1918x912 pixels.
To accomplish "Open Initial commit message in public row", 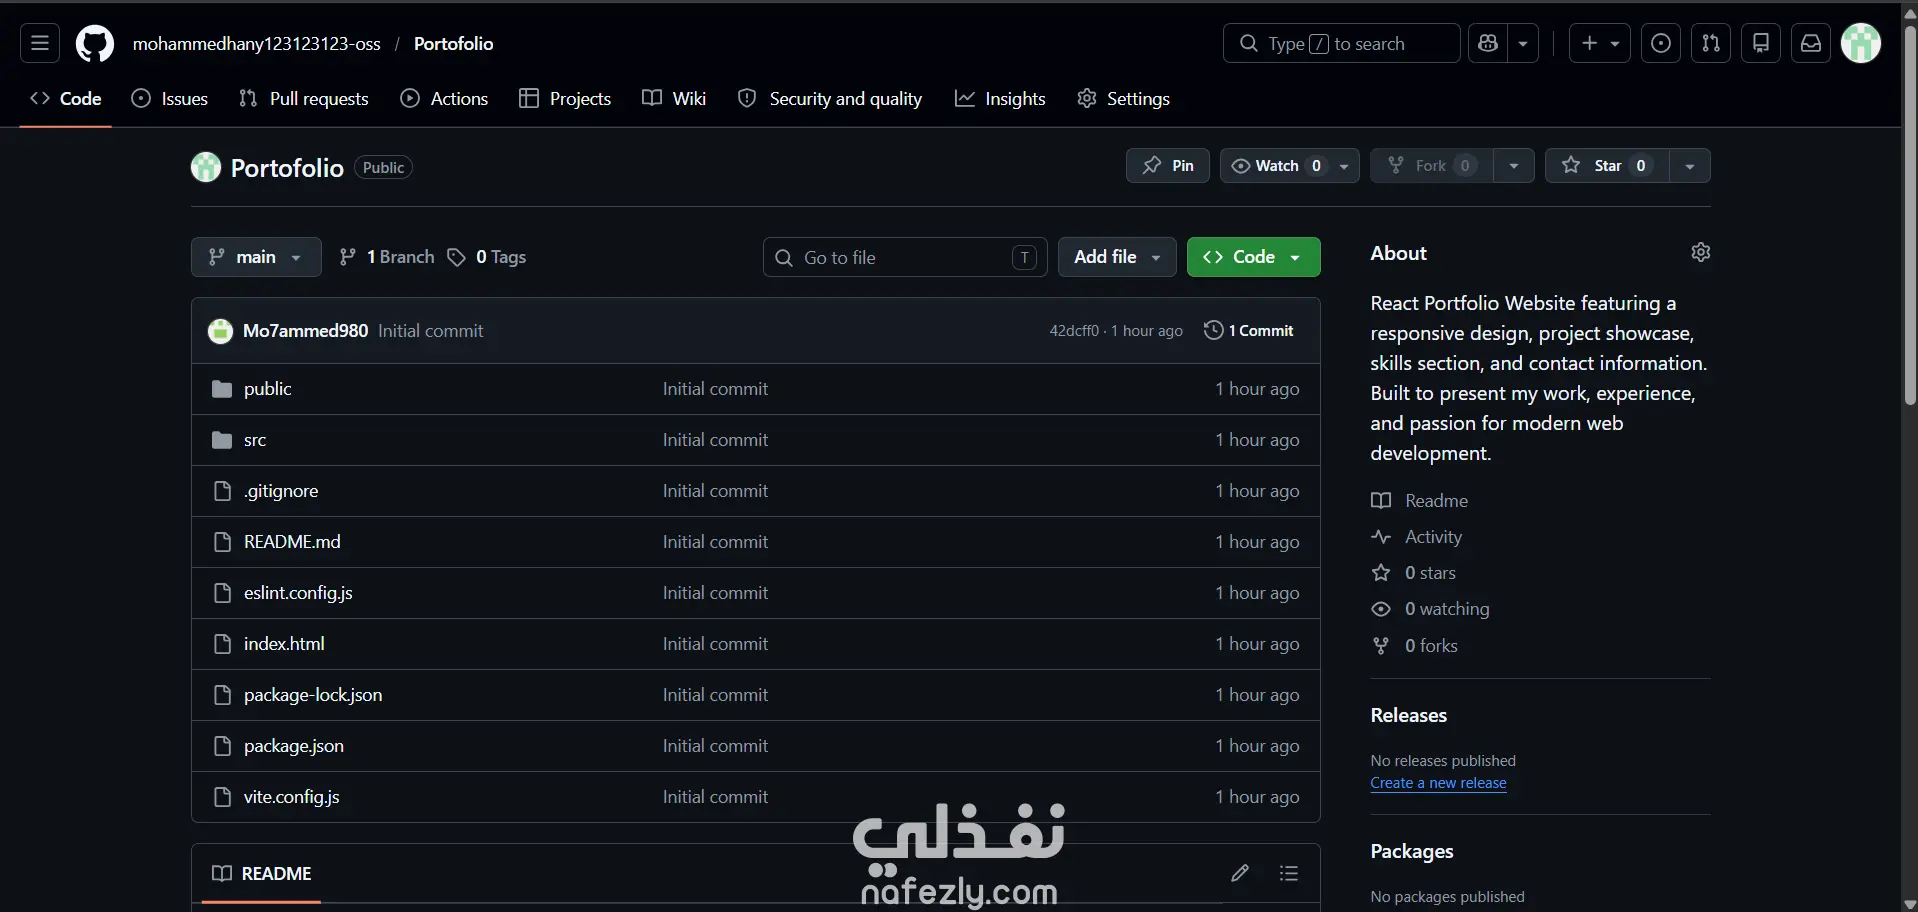I will click(715, 389).
